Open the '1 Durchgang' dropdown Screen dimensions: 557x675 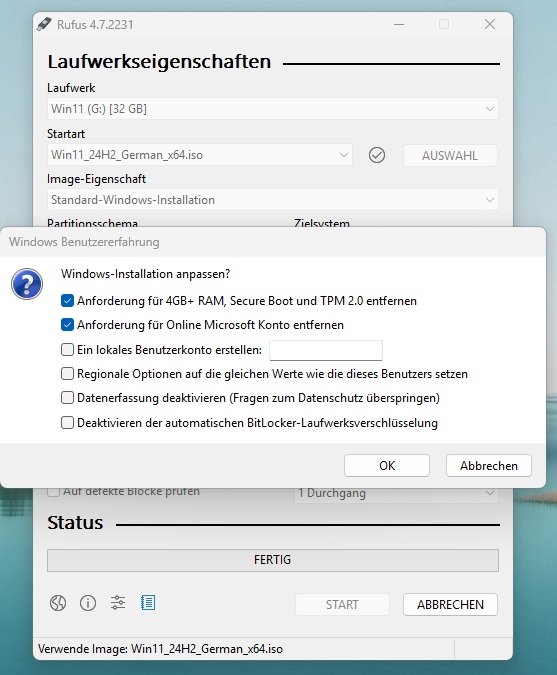[x=396, y=493]
